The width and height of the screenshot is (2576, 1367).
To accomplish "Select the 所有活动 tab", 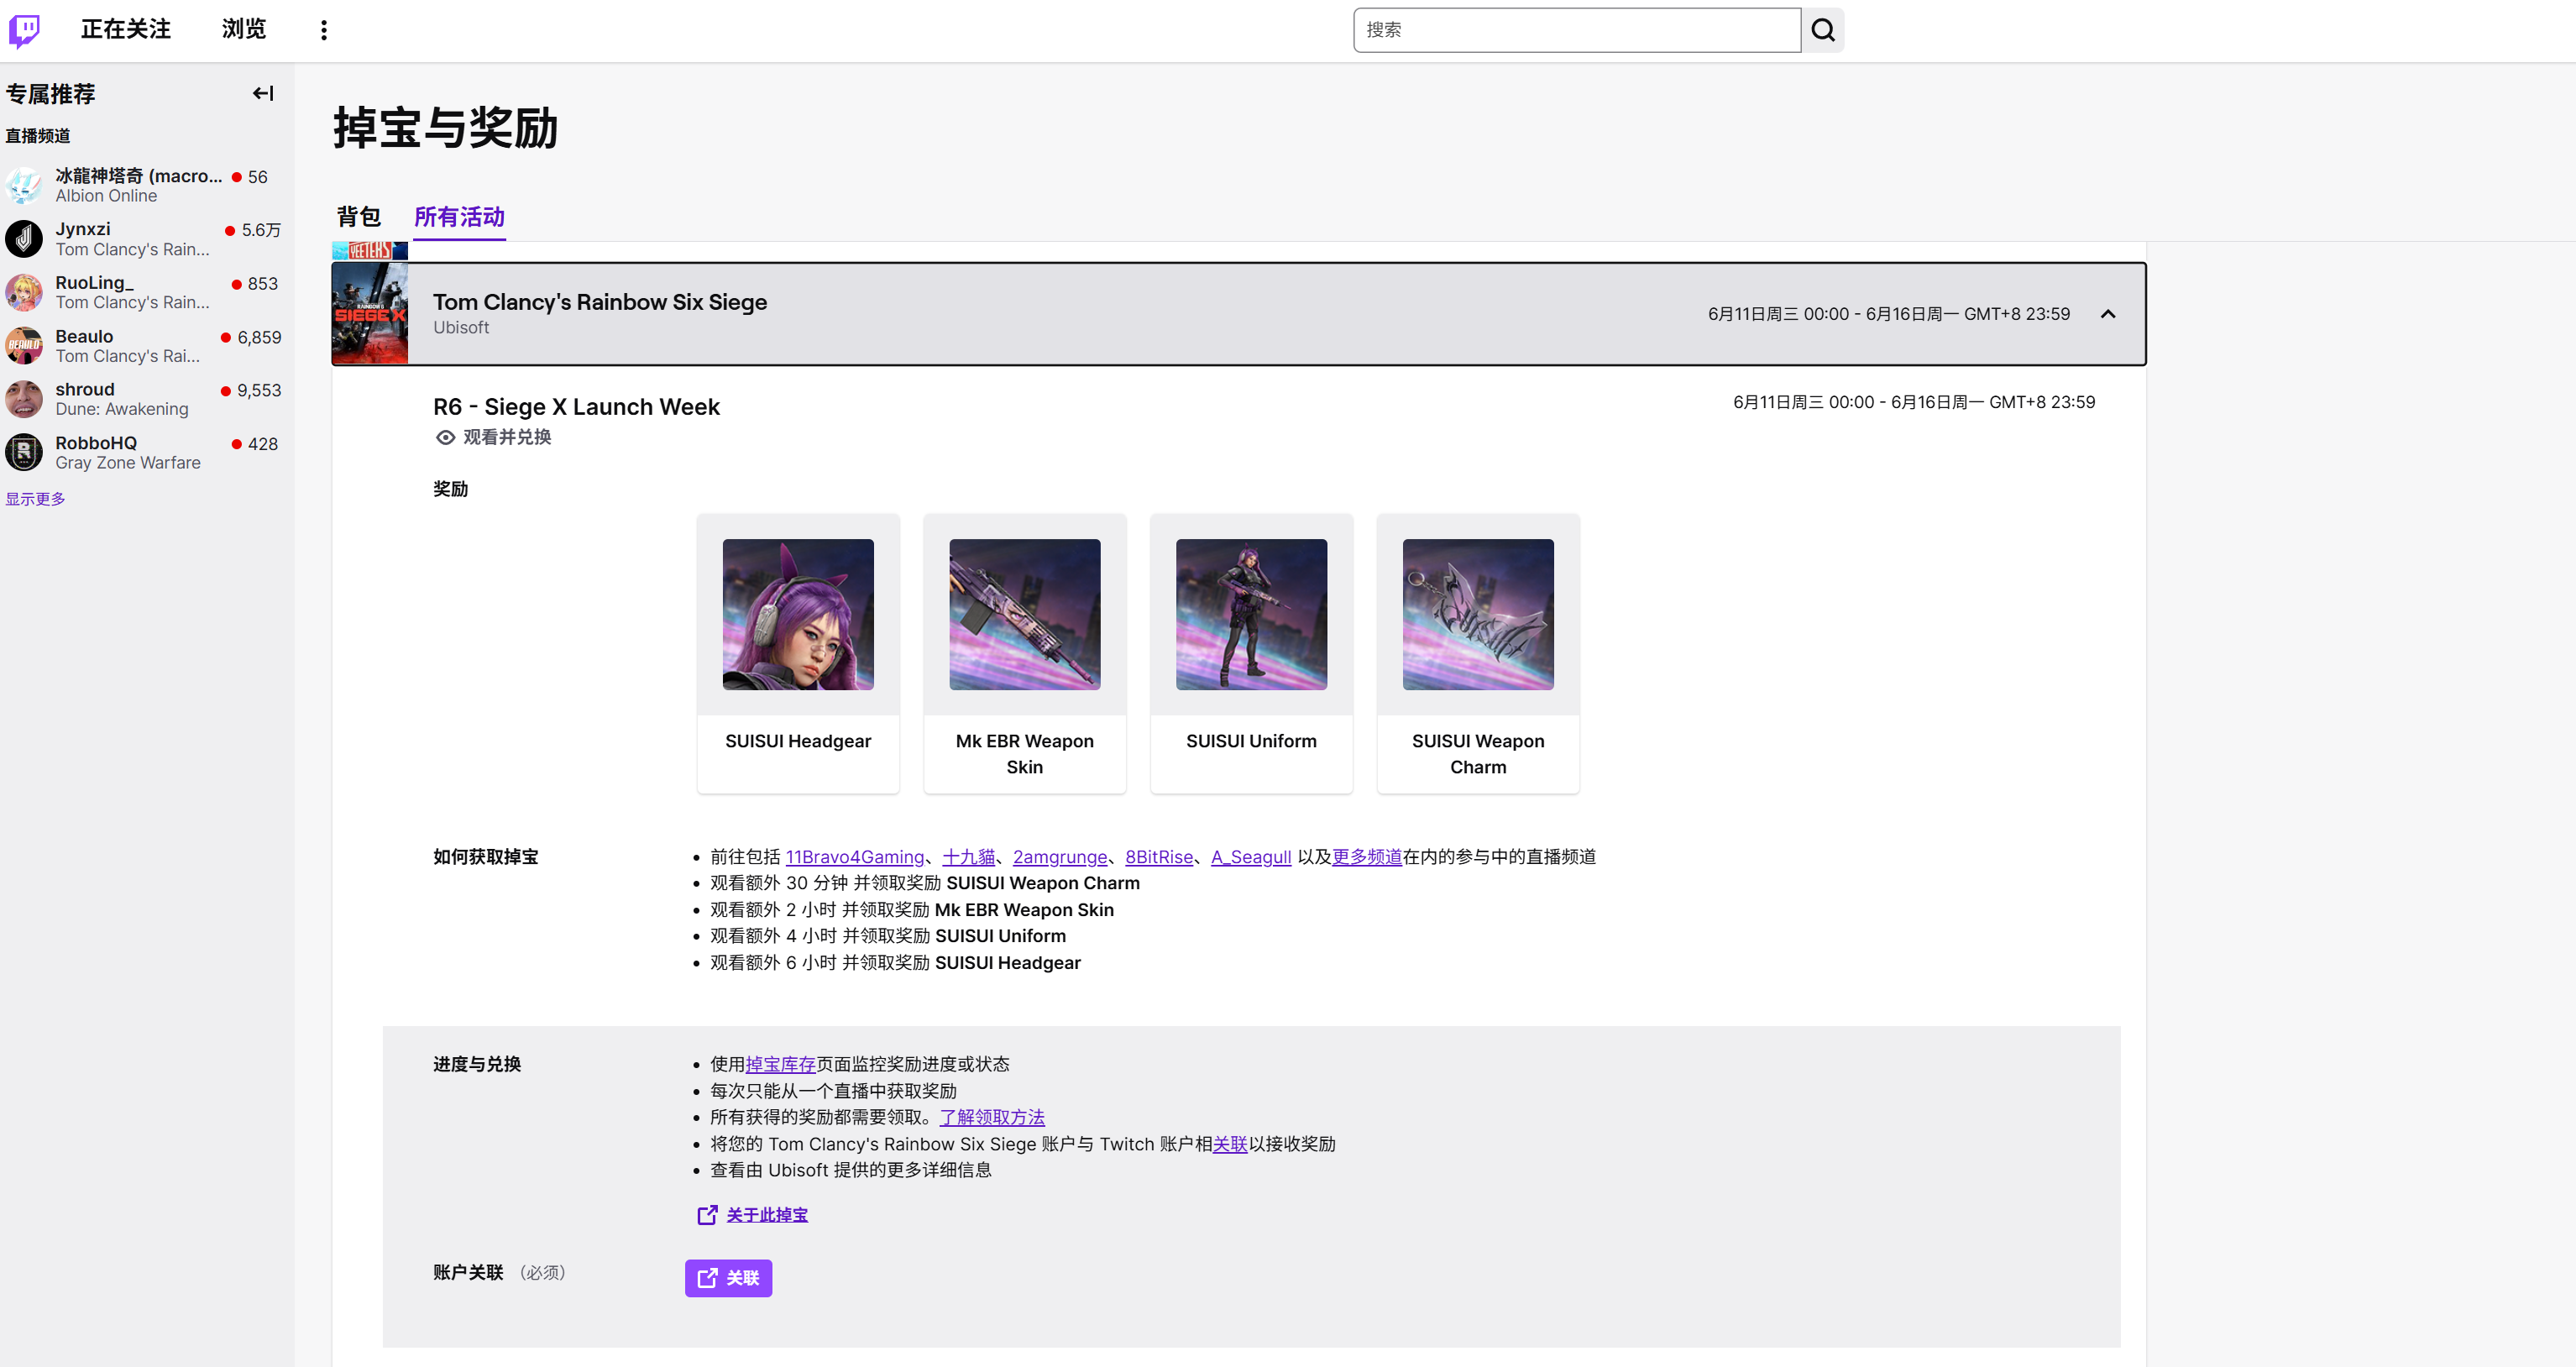I will click(x=459, y=216).
